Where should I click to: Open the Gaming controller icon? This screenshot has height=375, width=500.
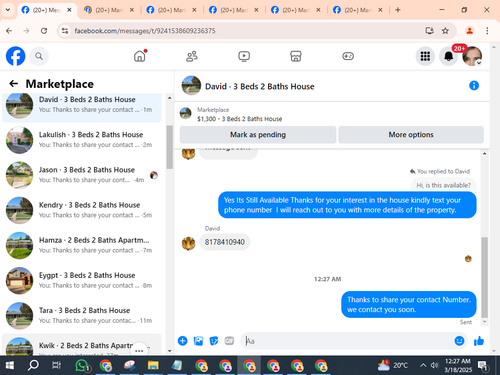348,56
